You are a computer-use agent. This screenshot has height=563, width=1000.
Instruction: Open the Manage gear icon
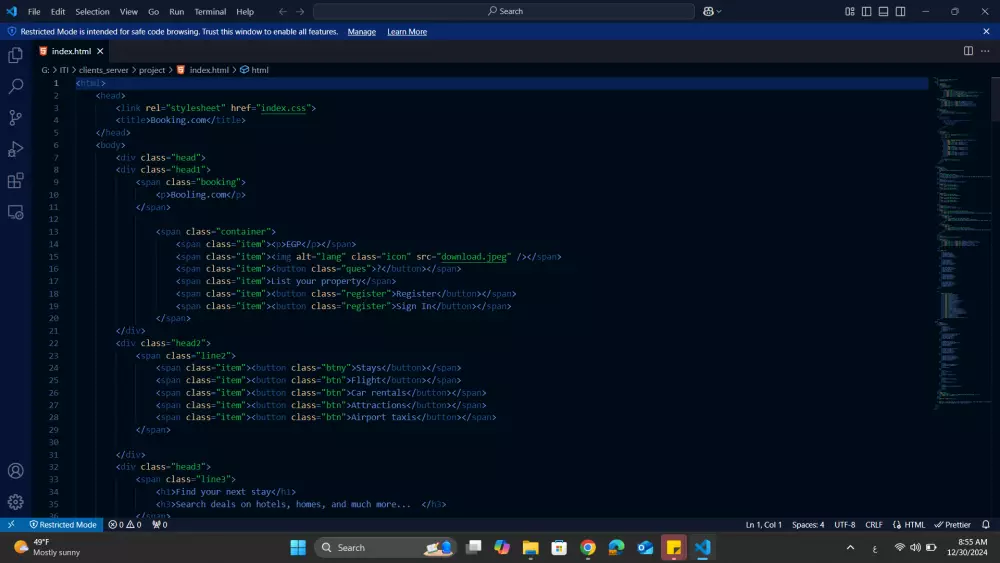point(15,502)
